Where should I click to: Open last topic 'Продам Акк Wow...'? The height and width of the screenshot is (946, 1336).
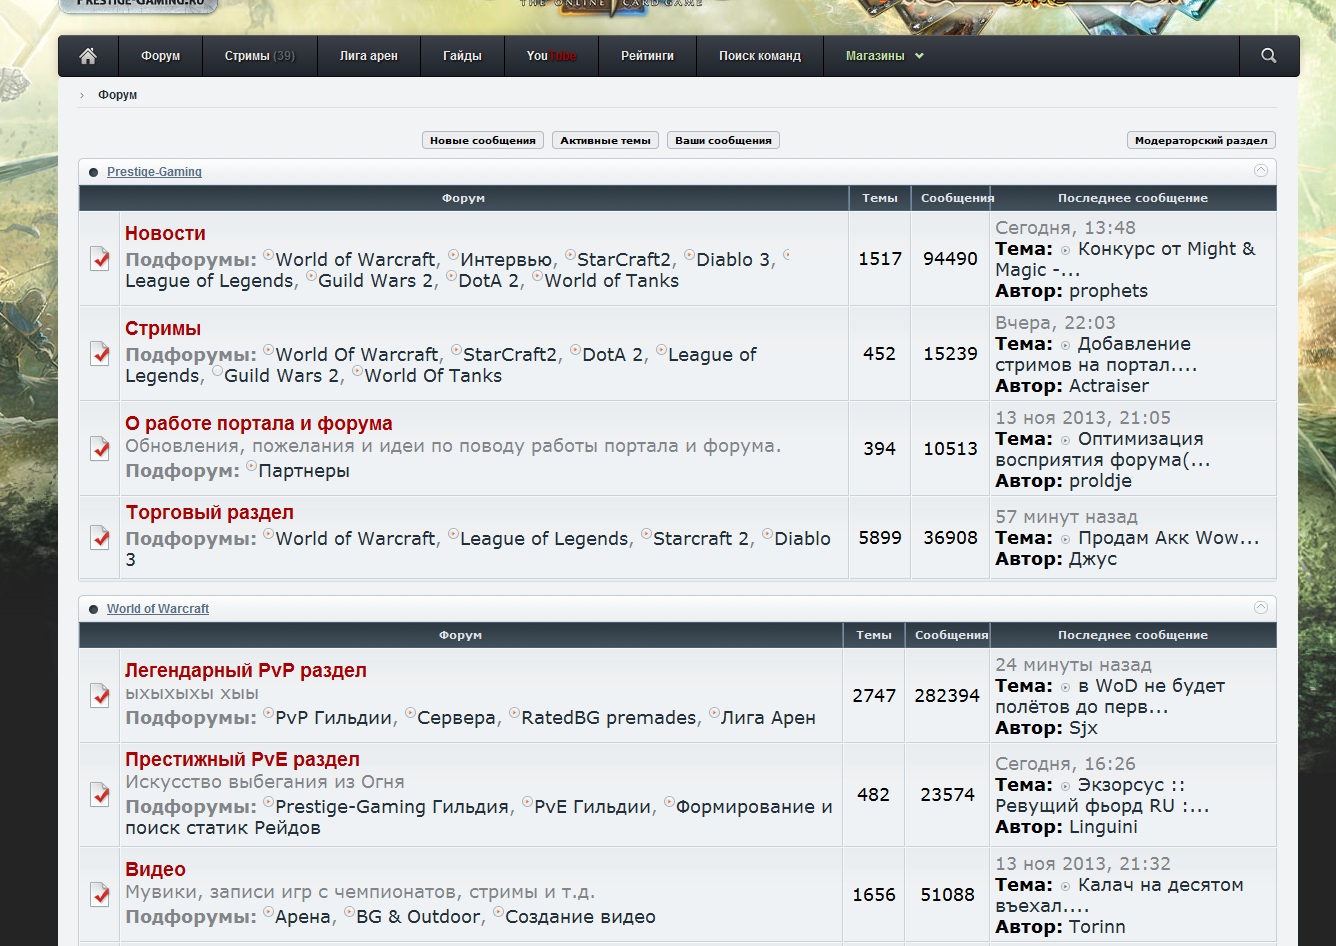point(1168,538)
